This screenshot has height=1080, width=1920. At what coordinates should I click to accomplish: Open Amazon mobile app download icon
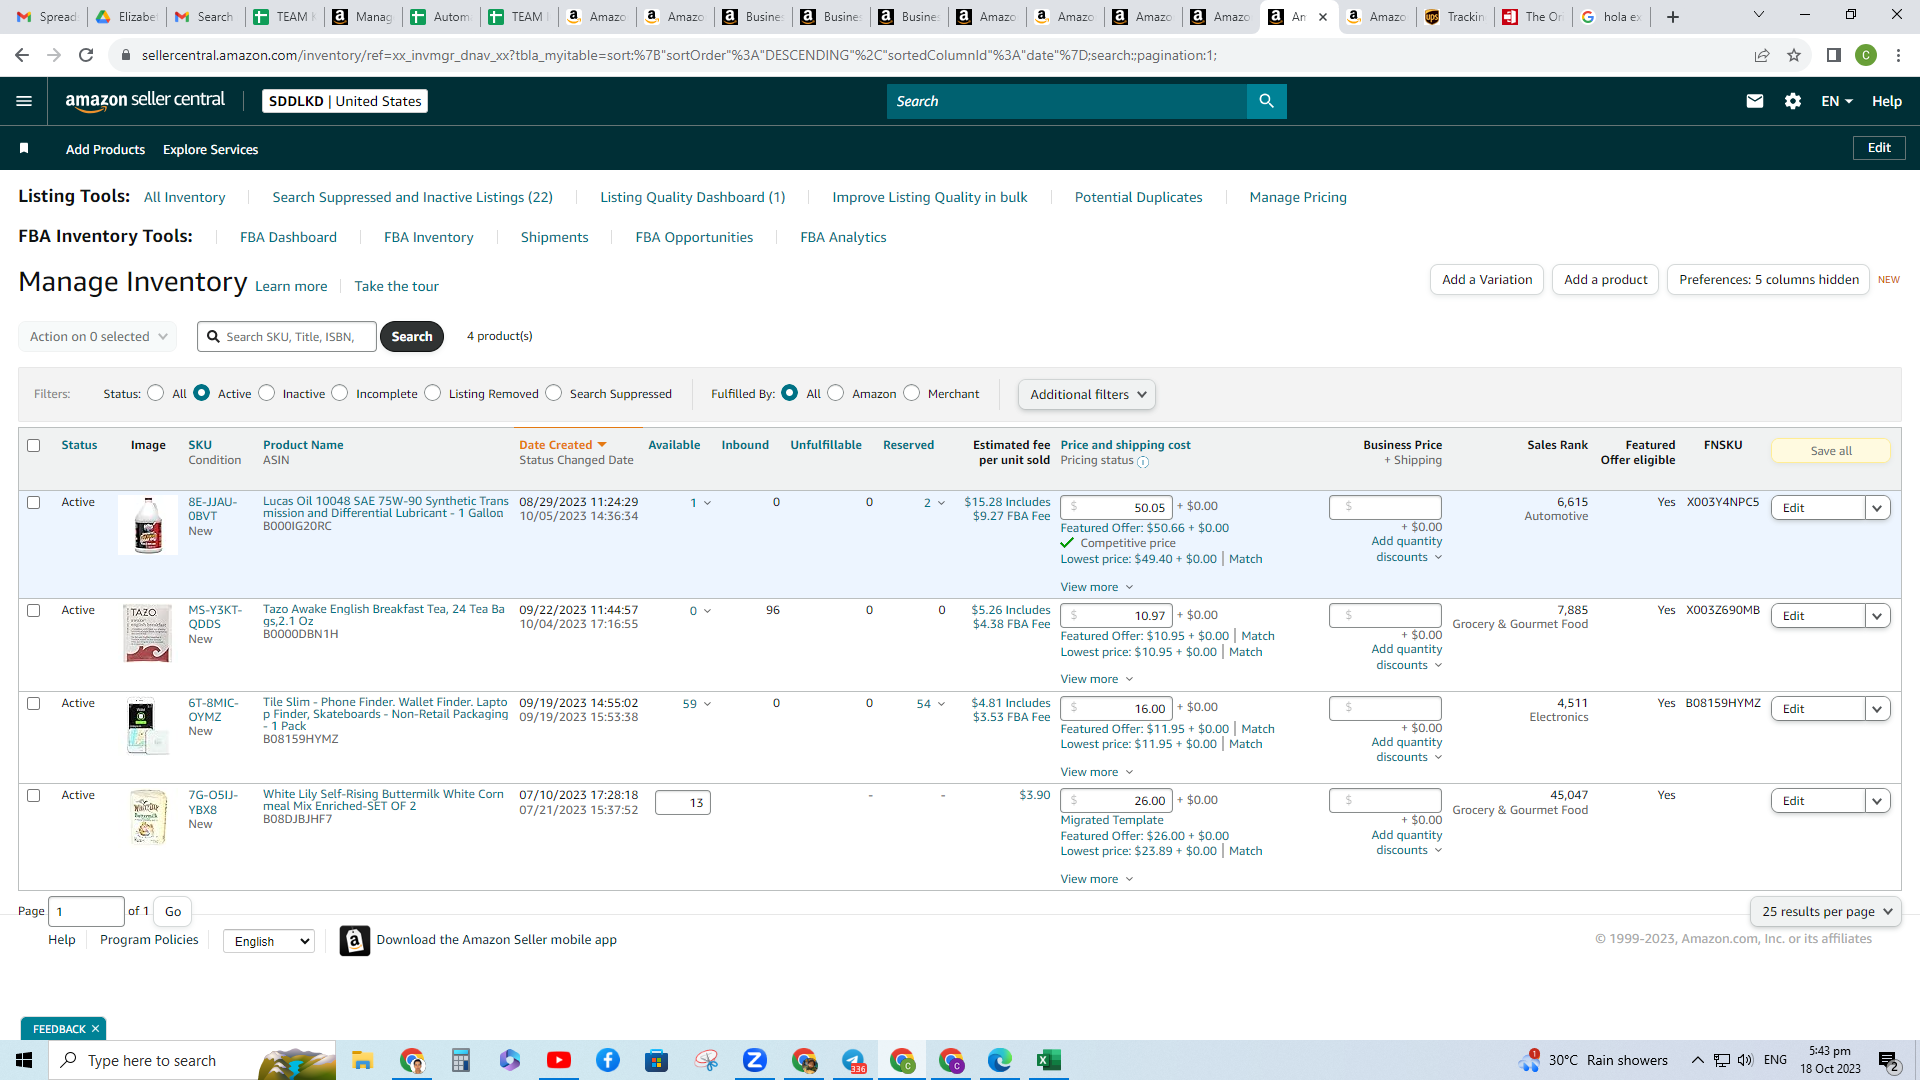pyautogui.click(x=354, y=940)
